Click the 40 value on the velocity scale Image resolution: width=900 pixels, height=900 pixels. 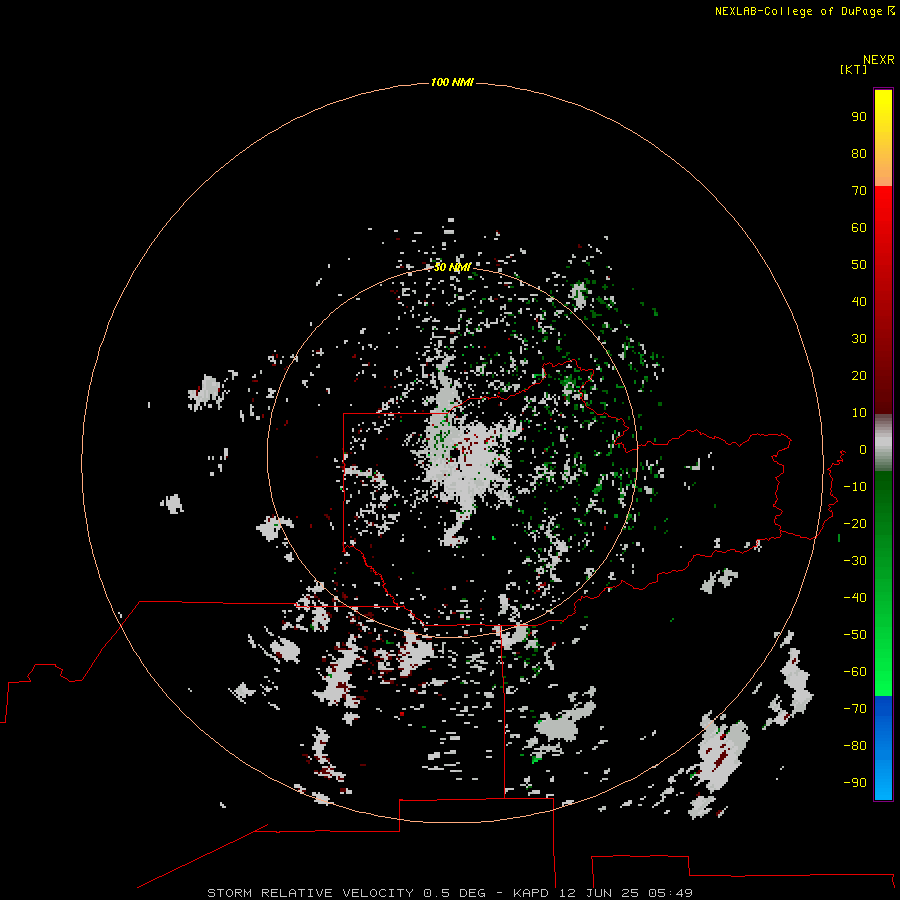click(859, 302)
